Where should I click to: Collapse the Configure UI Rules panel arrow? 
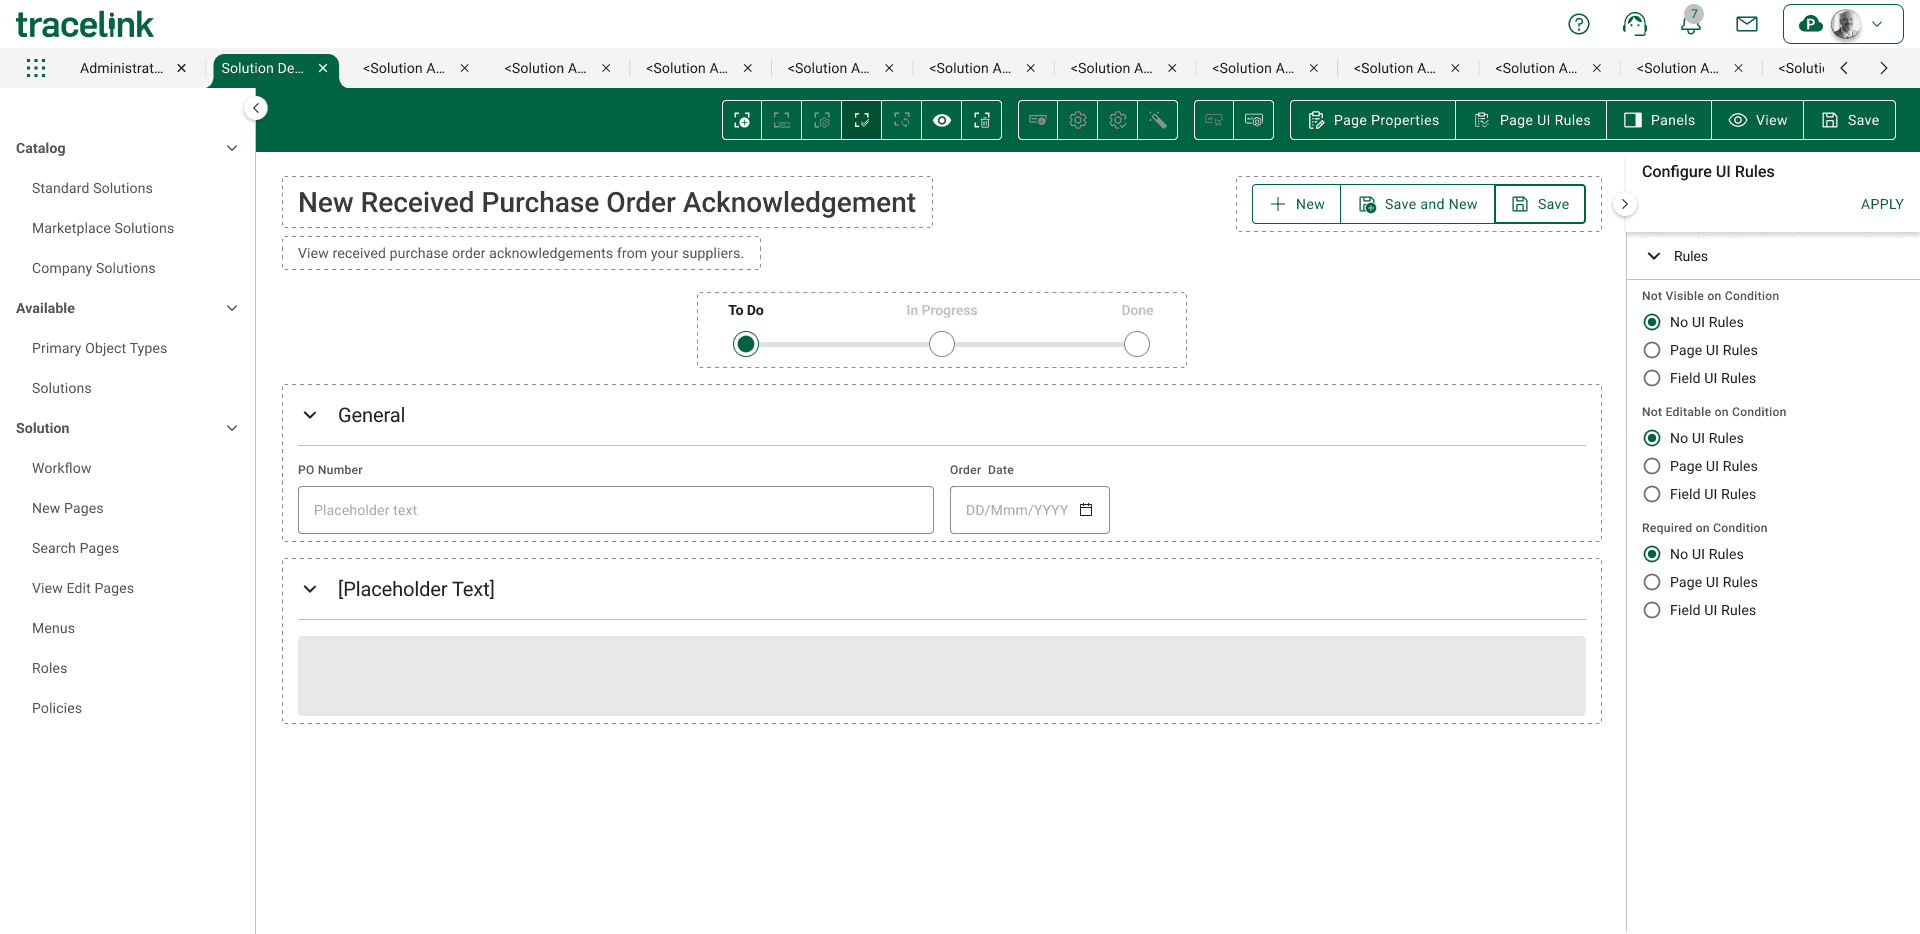[x=1625, y=204]
